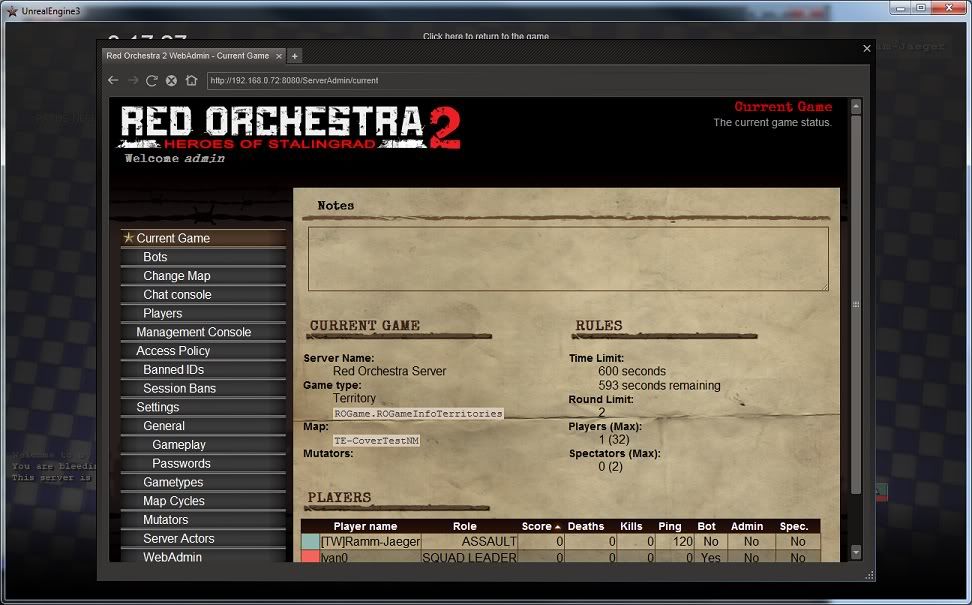Open a new browser tab
The height and width of the screenshot is (605, 972).
(x=295, y=56)
